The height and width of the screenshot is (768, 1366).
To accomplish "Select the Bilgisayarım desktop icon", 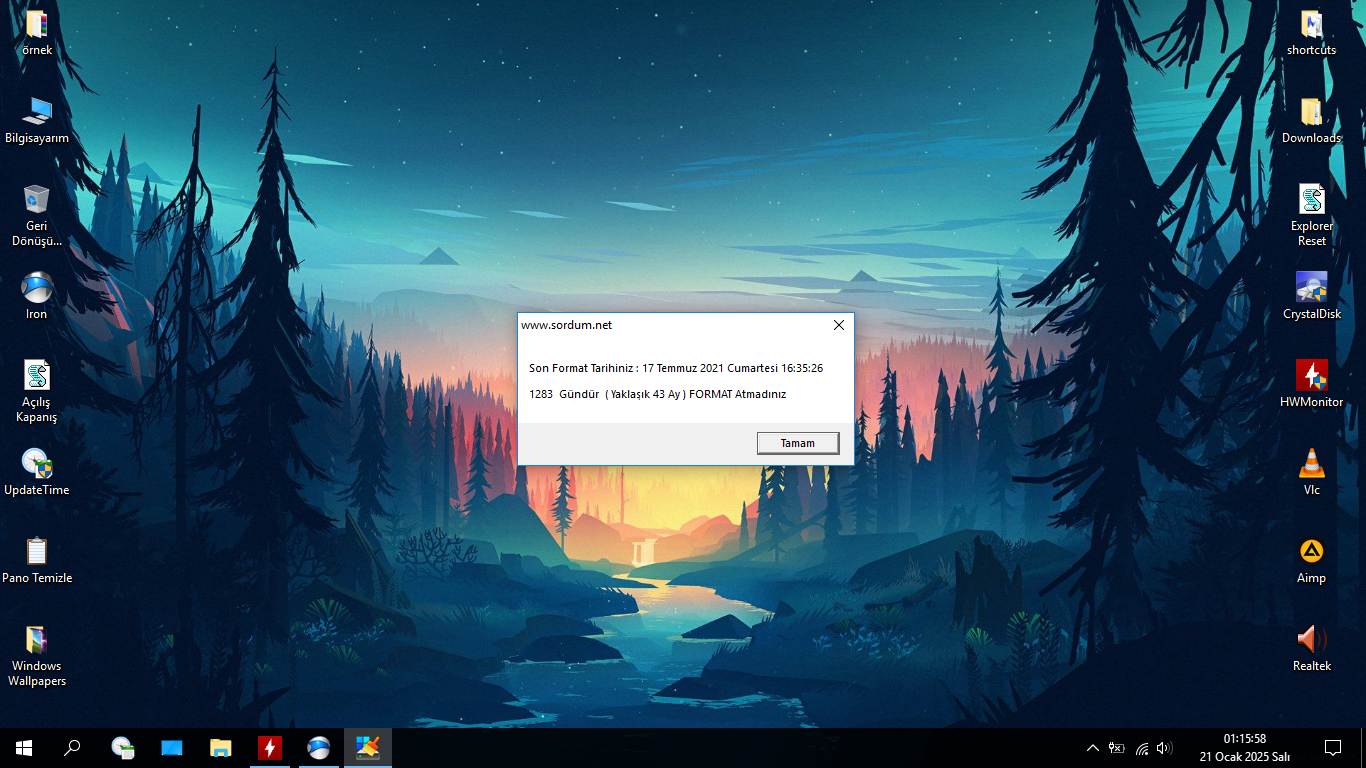I will pyautogui.click(x=37, y=121).
